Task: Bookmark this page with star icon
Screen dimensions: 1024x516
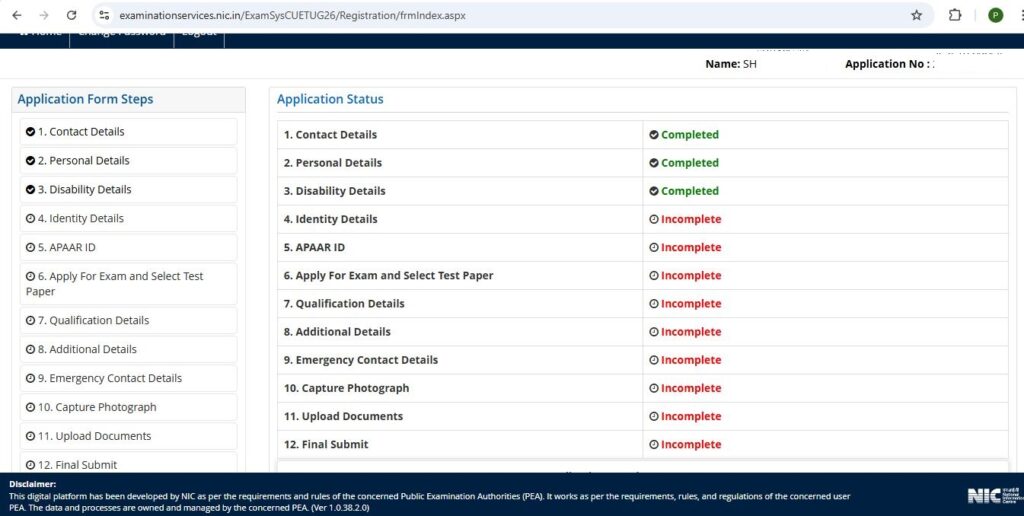Action: (x=916, y=15)
